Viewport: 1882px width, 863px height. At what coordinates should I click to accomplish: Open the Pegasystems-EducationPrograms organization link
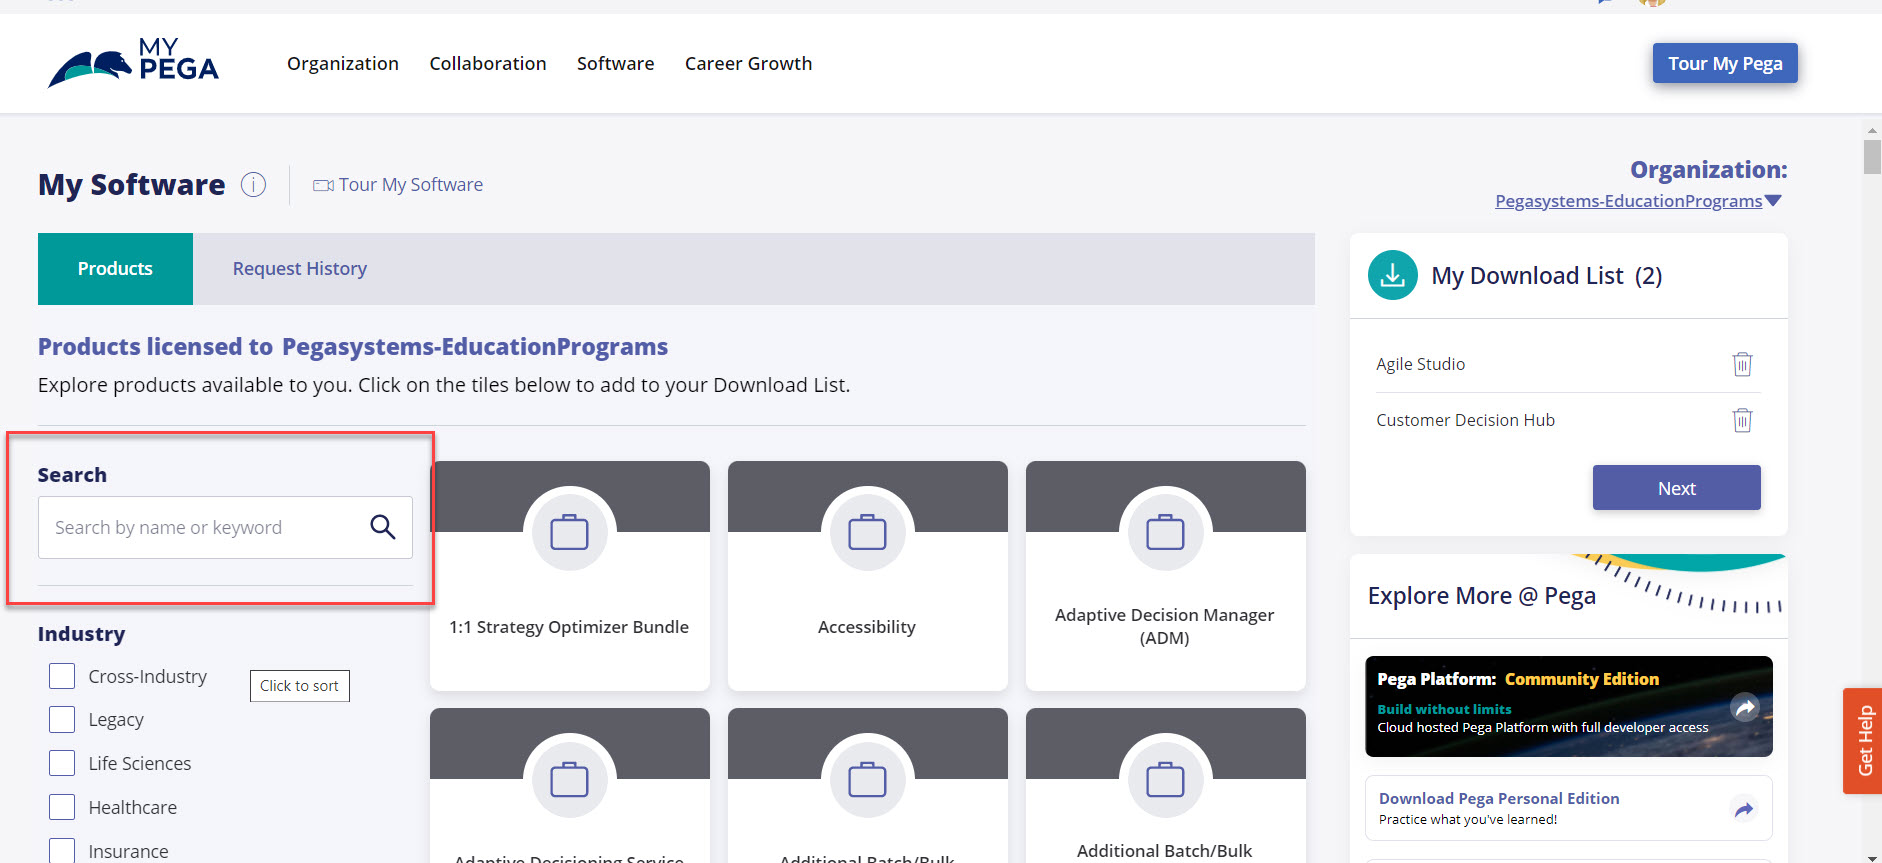click(1628, 201)
